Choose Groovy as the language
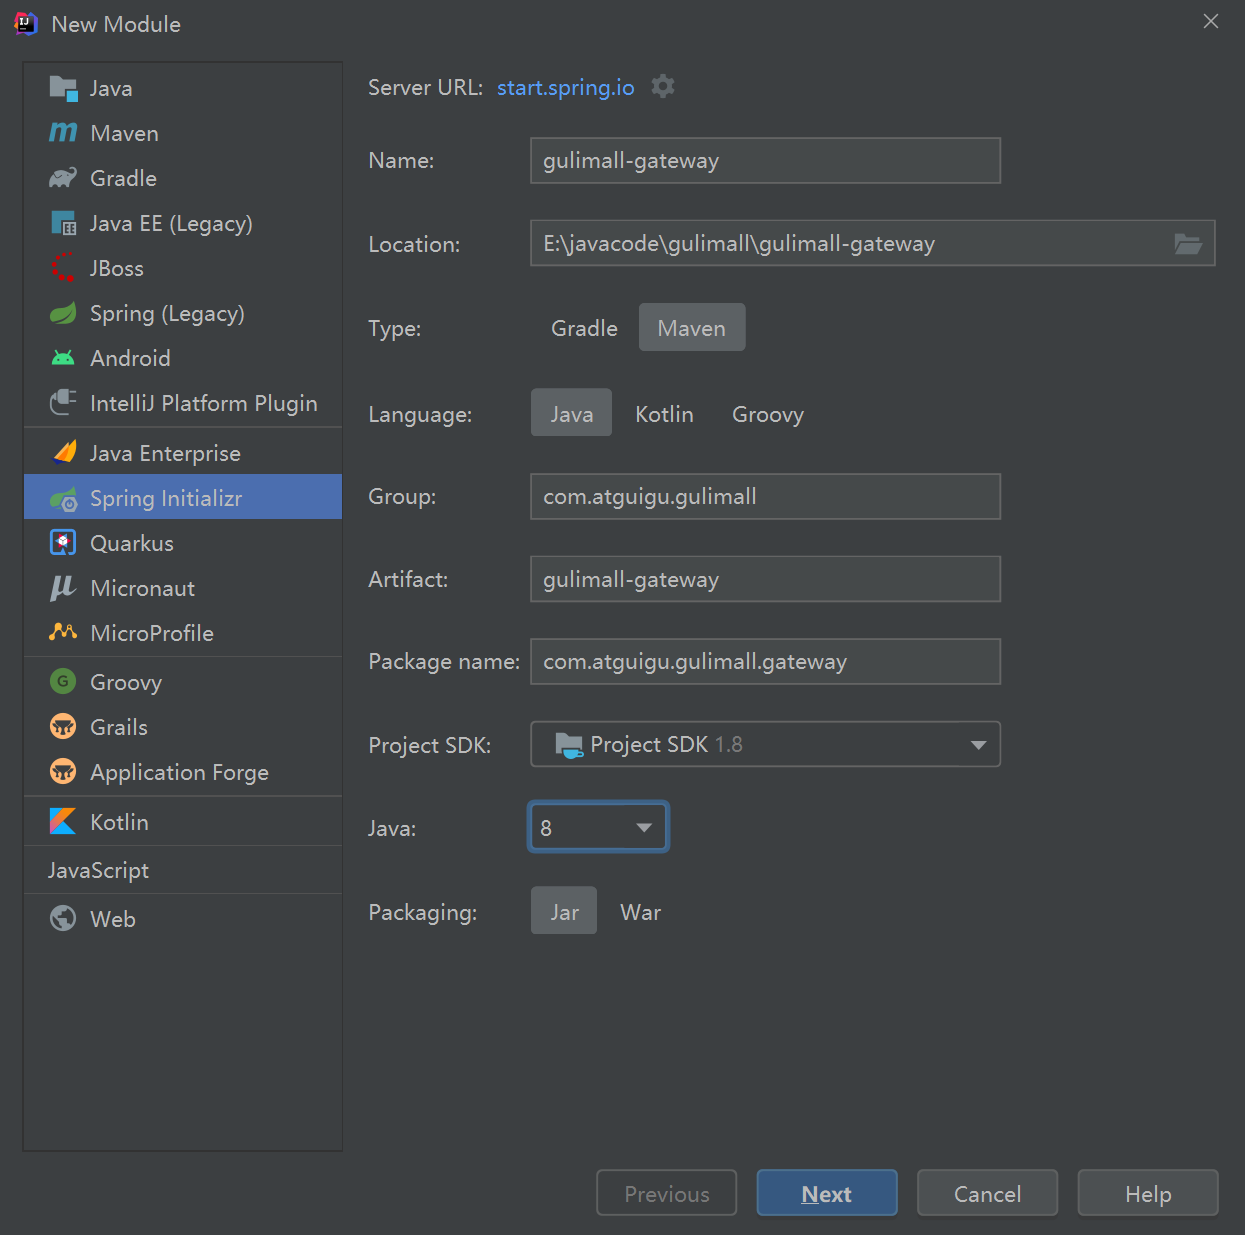The image size is (1245, 1235). click(x=768, y=413)
